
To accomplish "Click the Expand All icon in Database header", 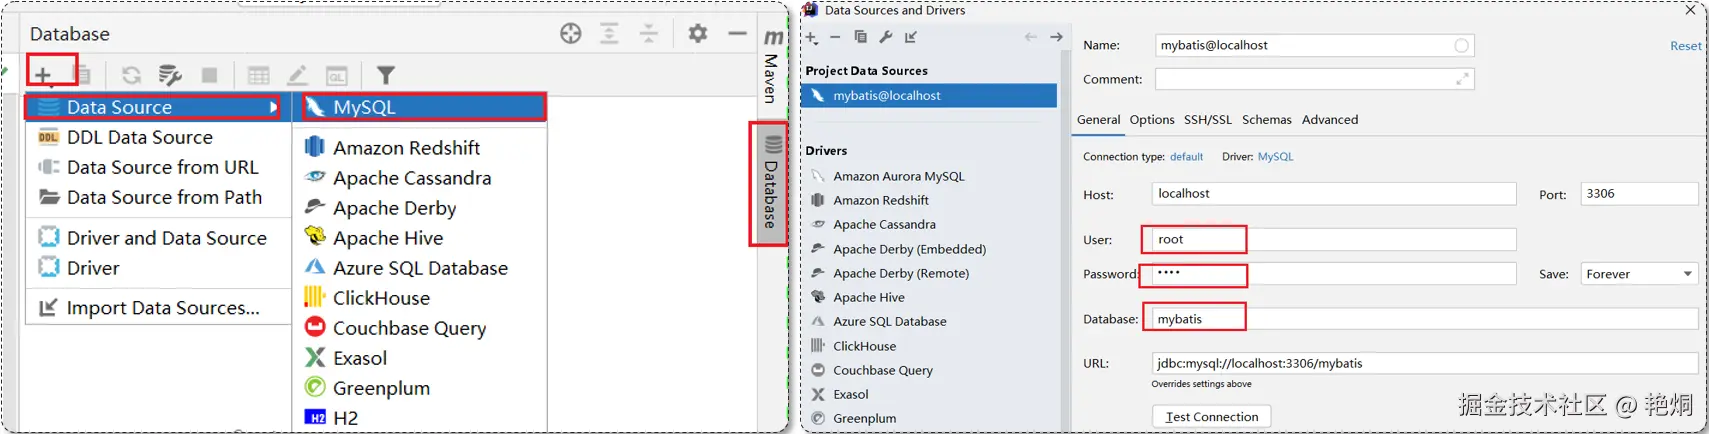I will (x=609, y=33).
